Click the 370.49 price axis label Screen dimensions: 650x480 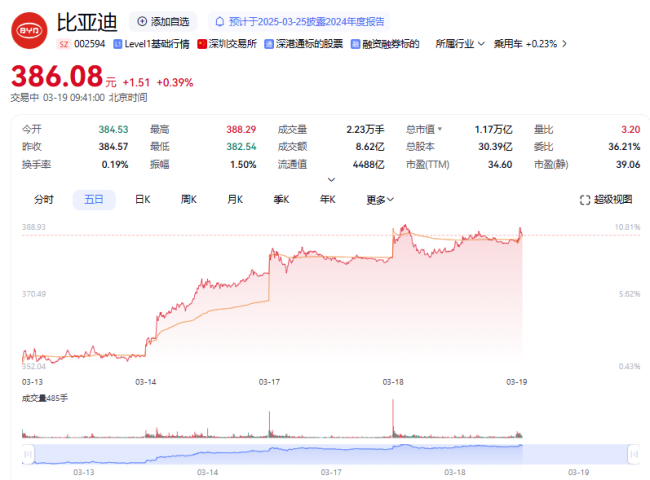coord(34,294)
